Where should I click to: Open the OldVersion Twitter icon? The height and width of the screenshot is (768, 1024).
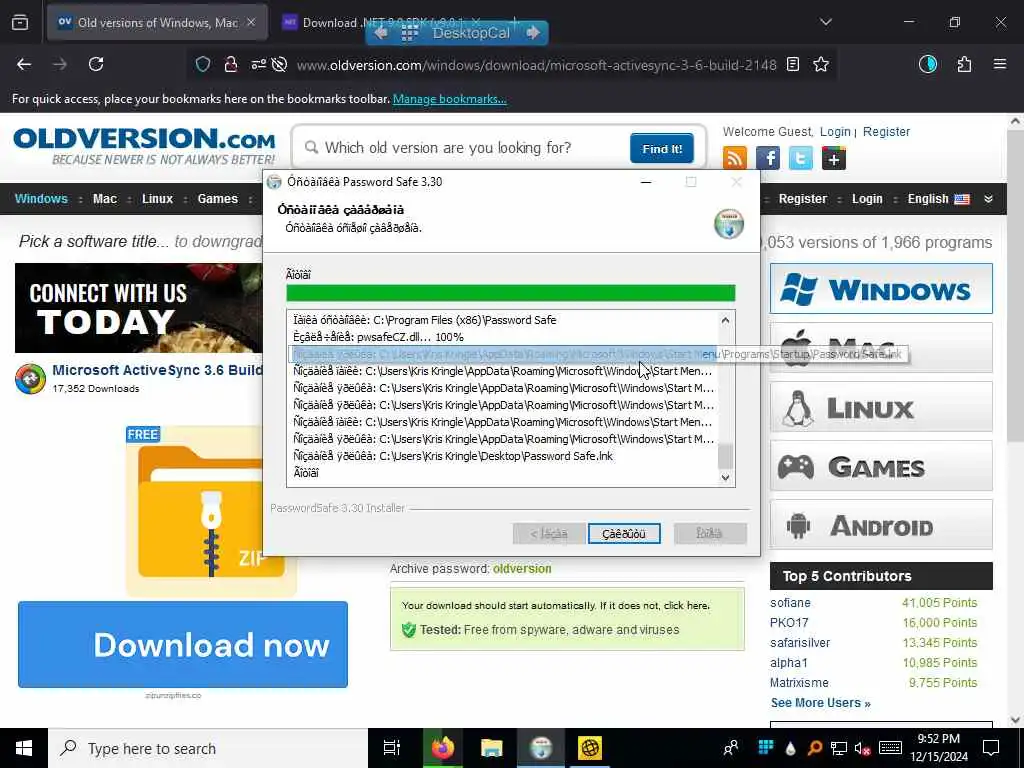(801, 158)
